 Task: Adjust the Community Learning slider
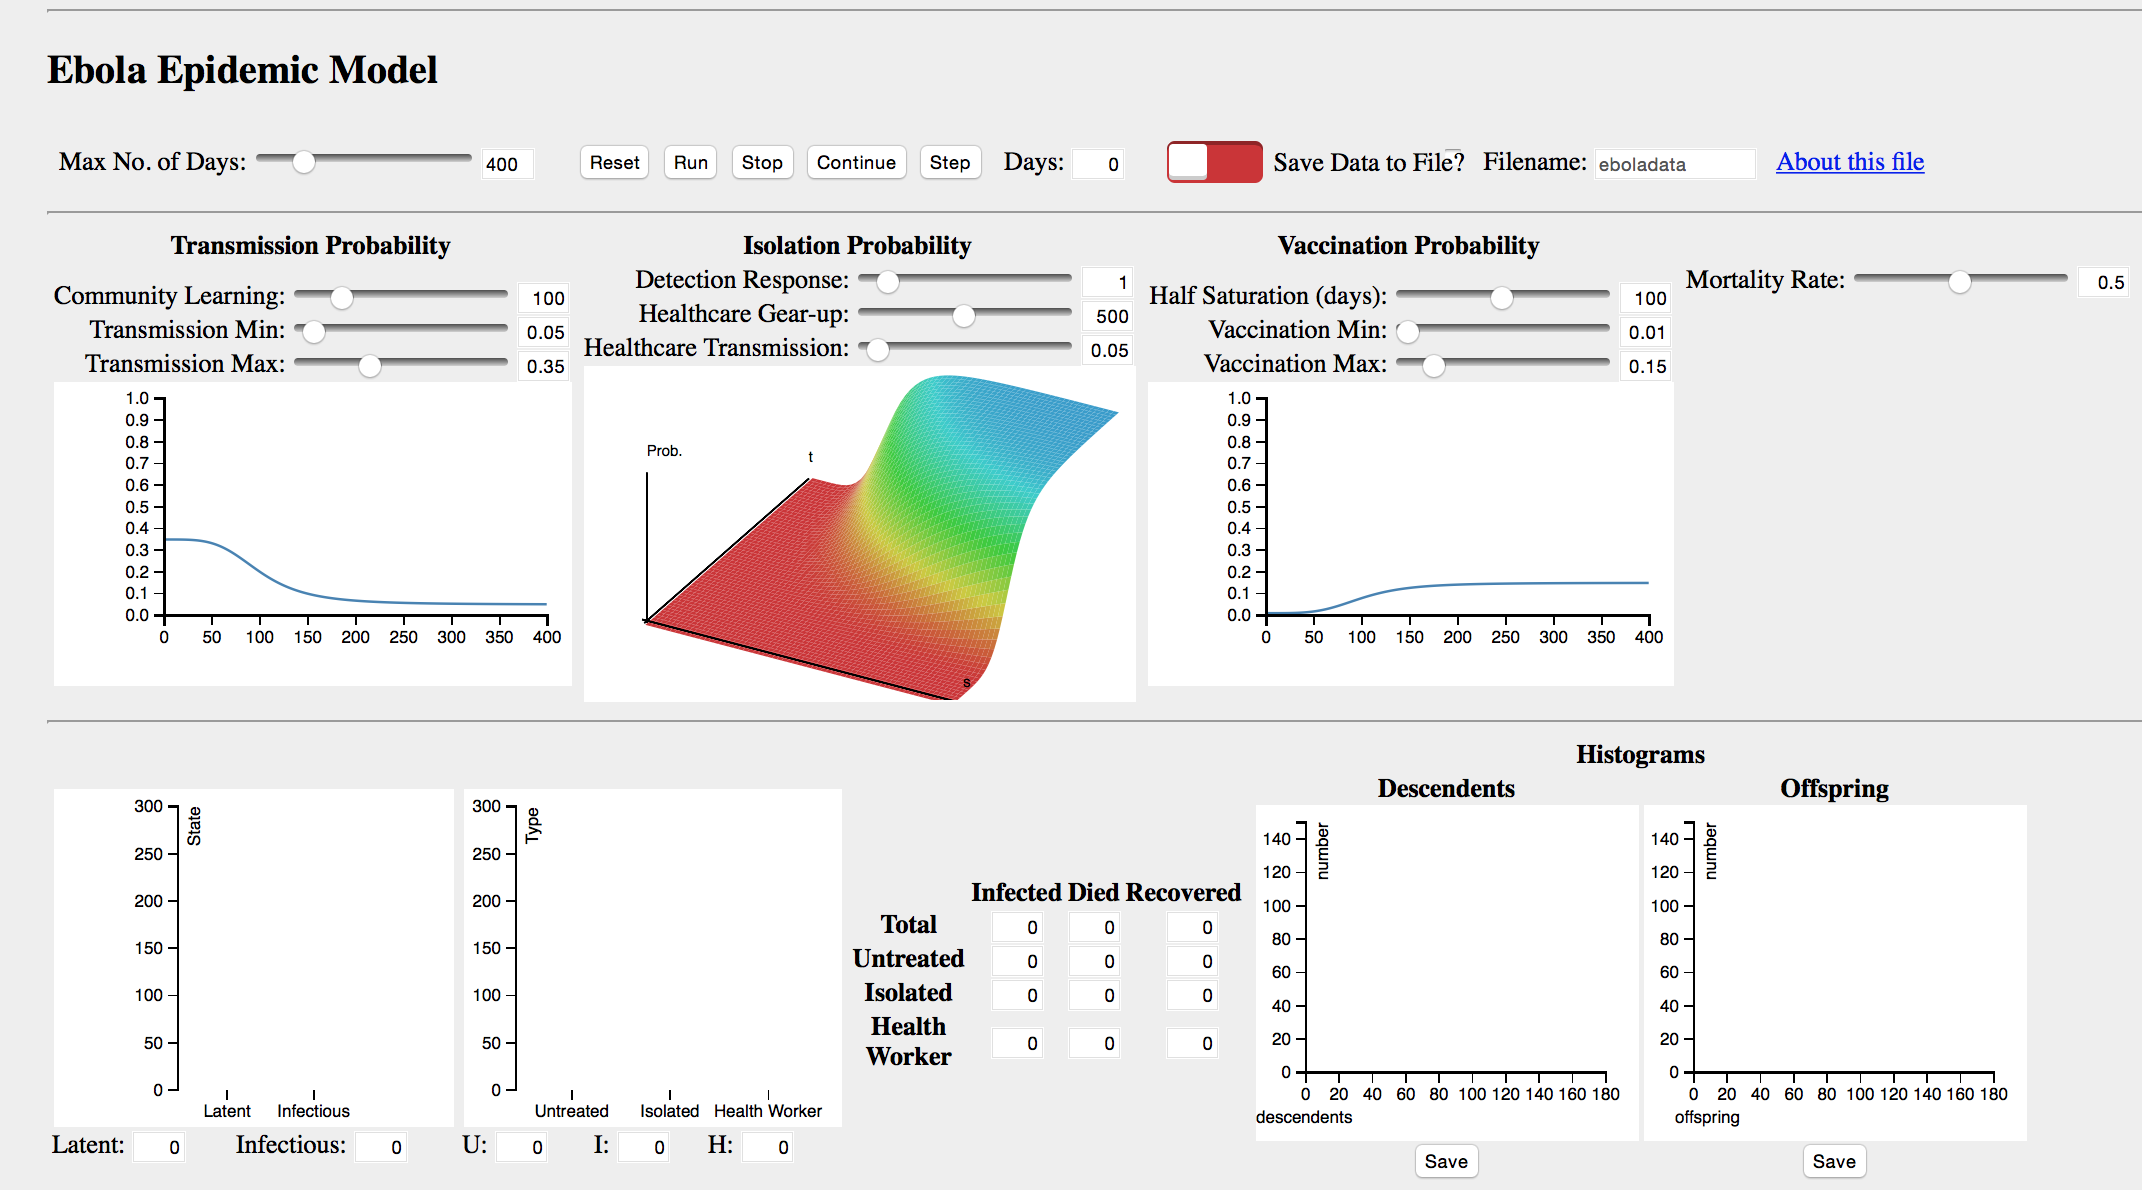coord(401,297)
